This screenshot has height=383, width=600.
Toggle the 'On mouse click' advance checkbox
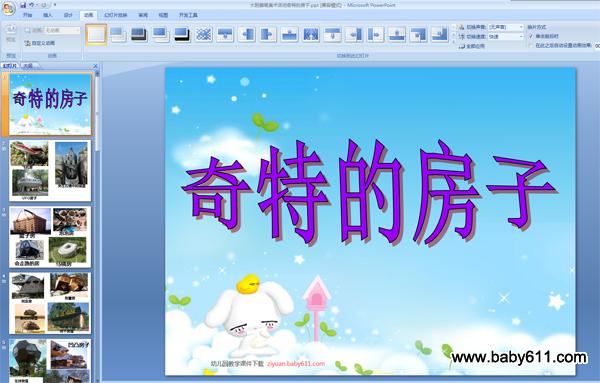pyautogui.click(x=531, y=36)
